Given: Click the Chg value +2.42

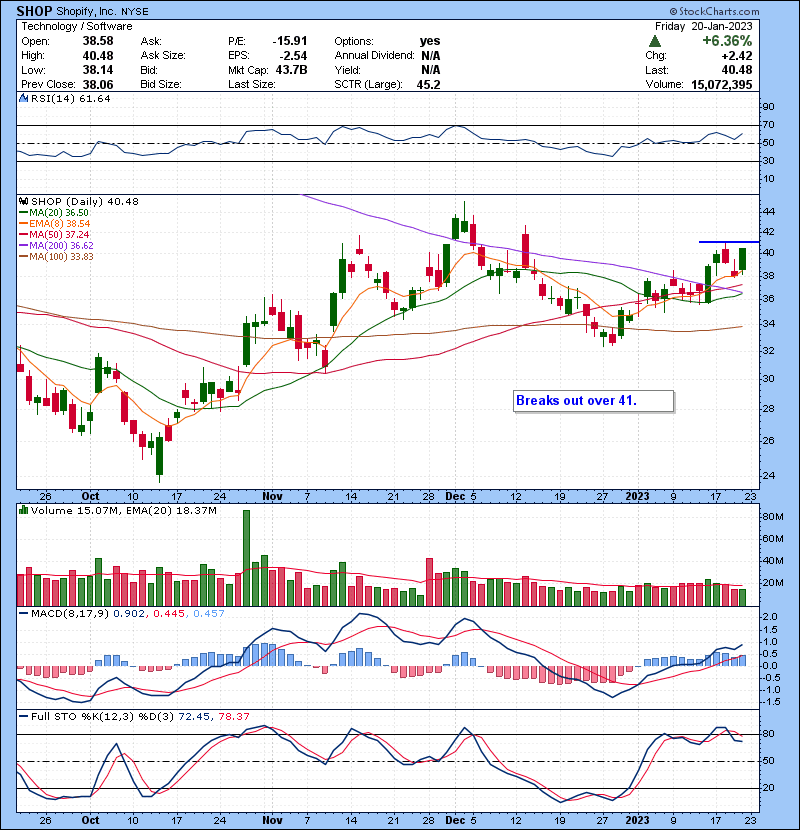Looking at the screenshot, I should tap(736, 56).
